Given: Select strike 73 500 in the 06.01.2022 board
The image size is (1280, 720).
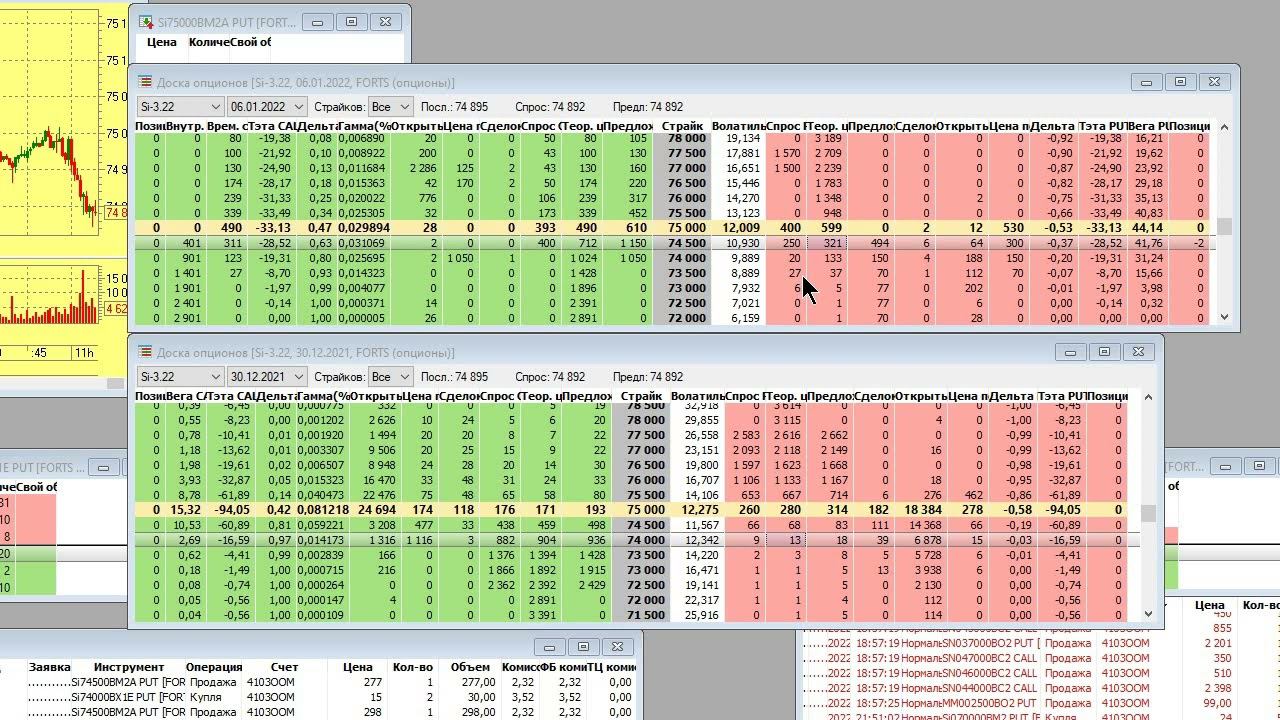Looking at the screenshot, I should click(x=683, y=273).
